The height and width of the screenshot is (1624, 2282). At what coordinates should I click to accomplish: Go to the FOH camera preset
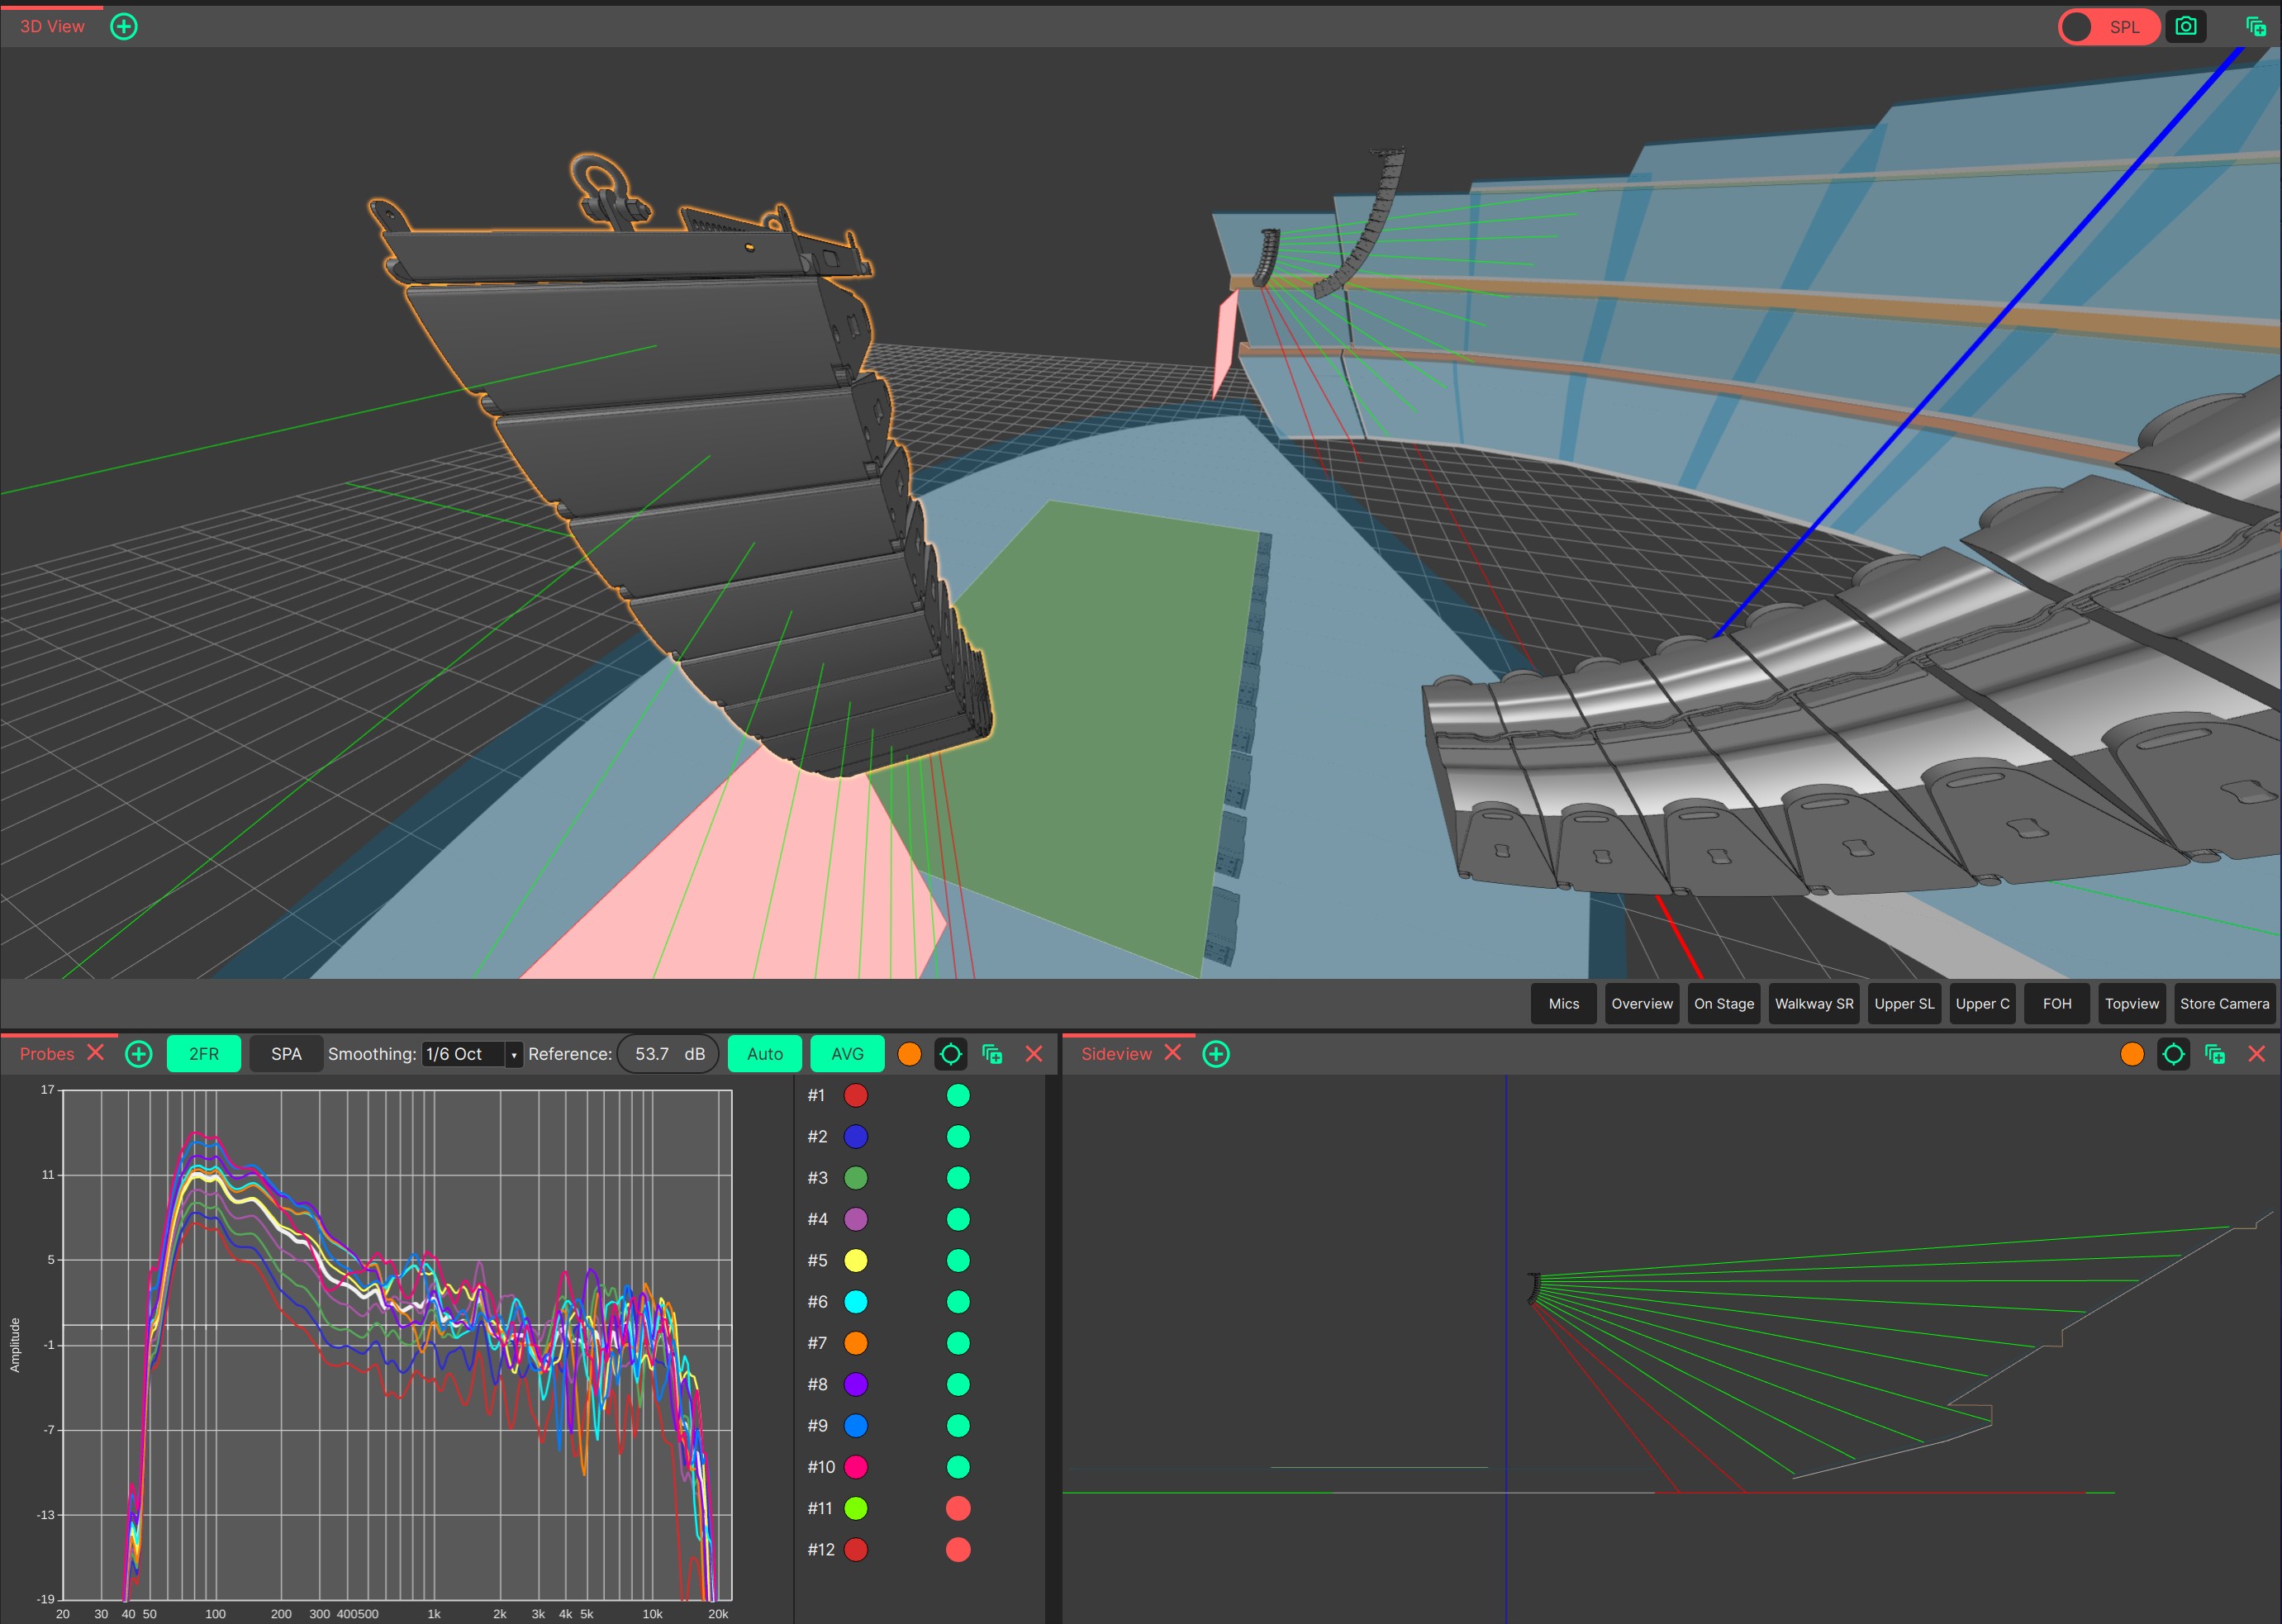(x=2056, y=1004)
